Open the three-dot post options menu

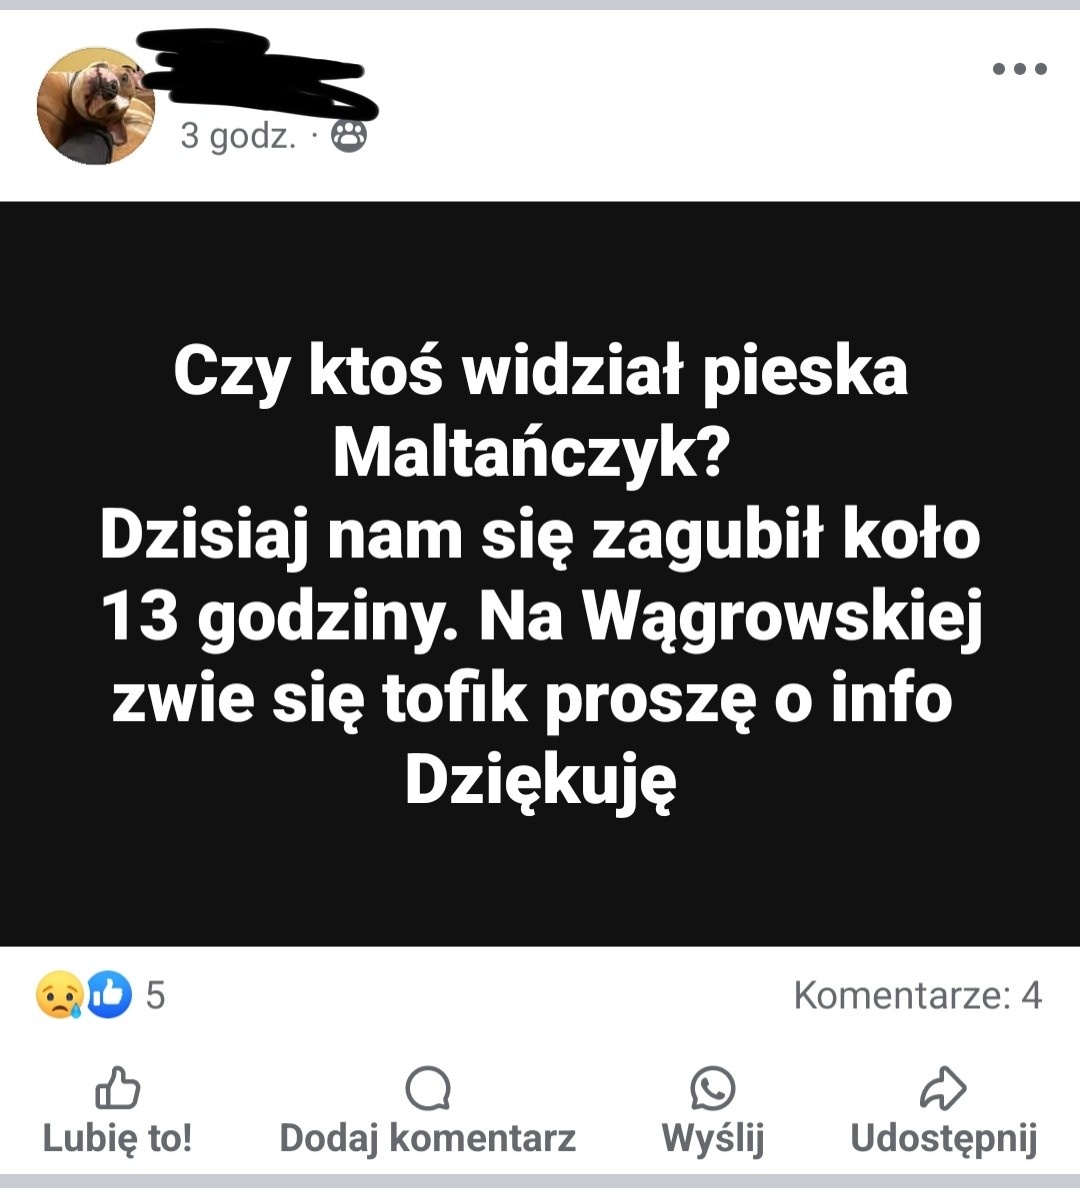(x=1019, y=69)
